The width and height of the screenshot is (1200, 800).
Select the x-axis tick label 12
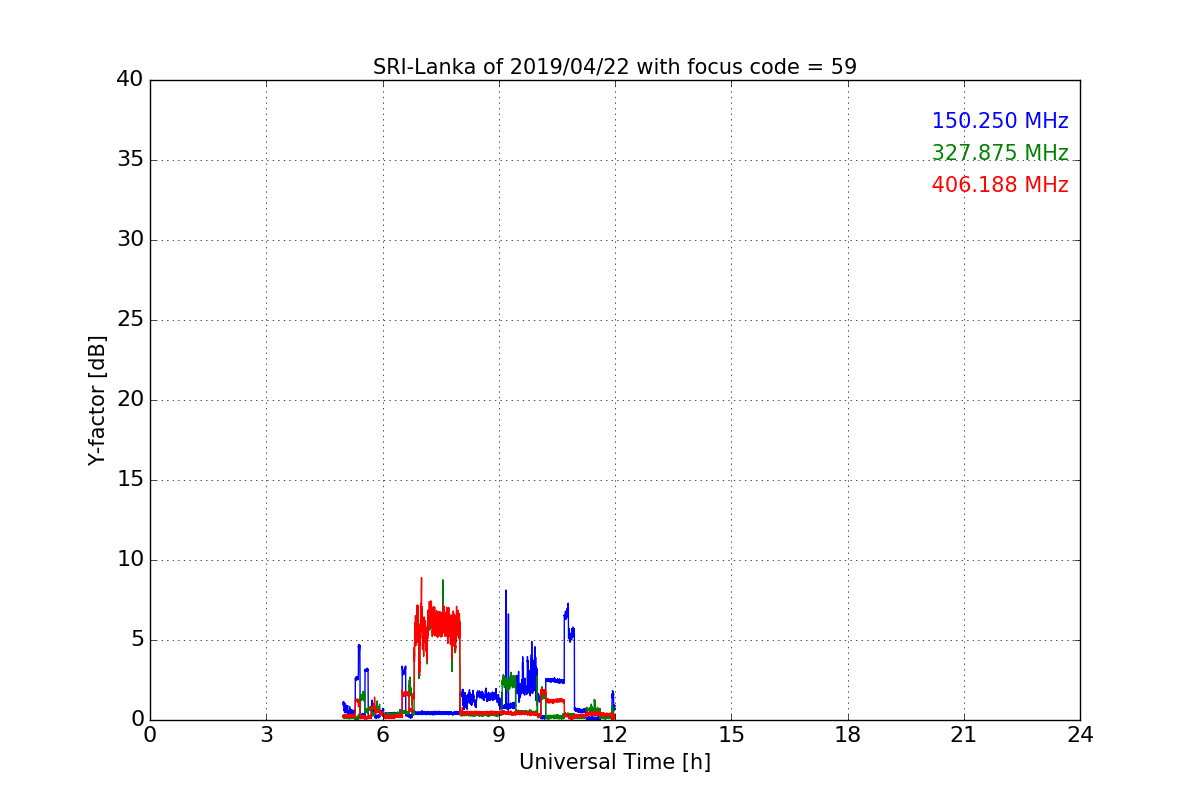[615, 735]
